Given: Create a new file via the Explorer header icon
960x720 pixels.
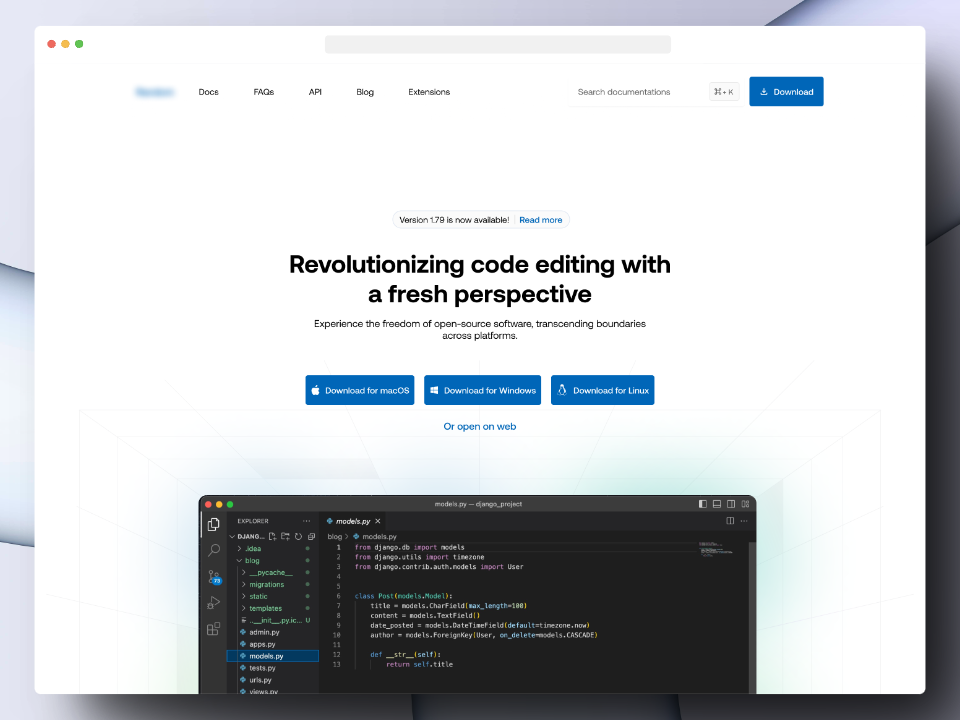Looking at the screenshot, I should coord(271,536).
